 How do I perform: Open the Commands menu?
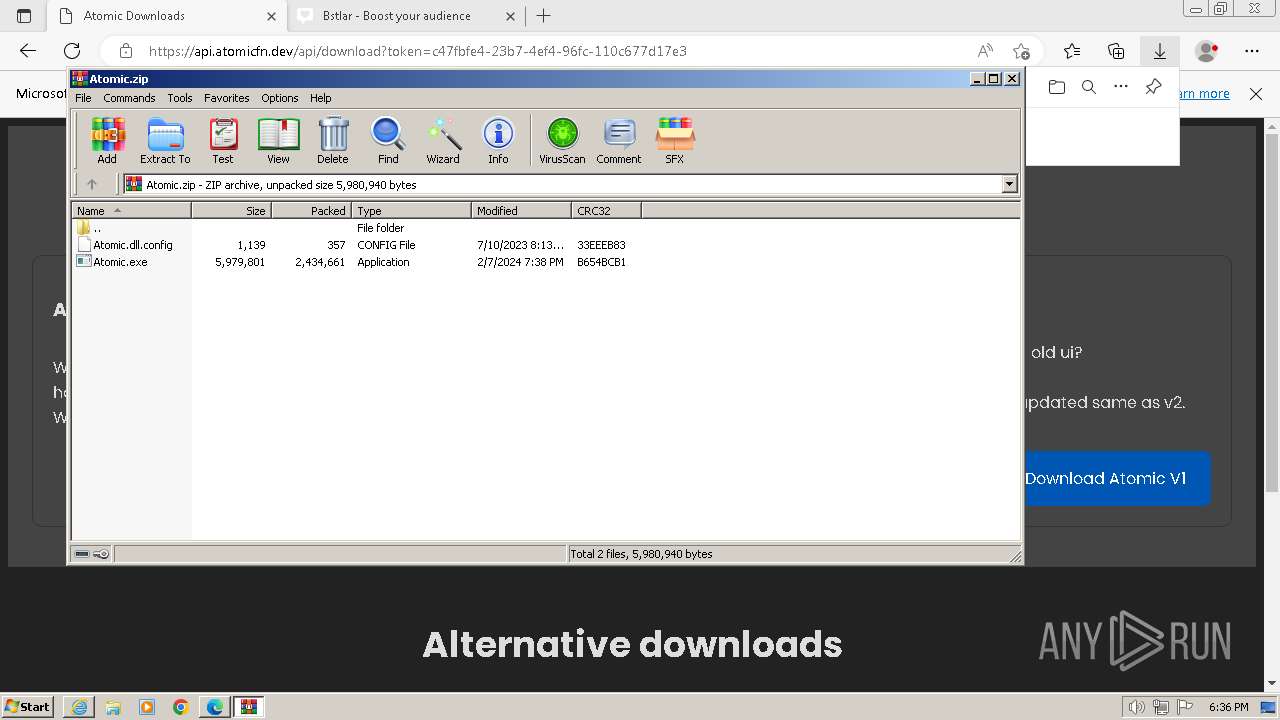point(129,98)
